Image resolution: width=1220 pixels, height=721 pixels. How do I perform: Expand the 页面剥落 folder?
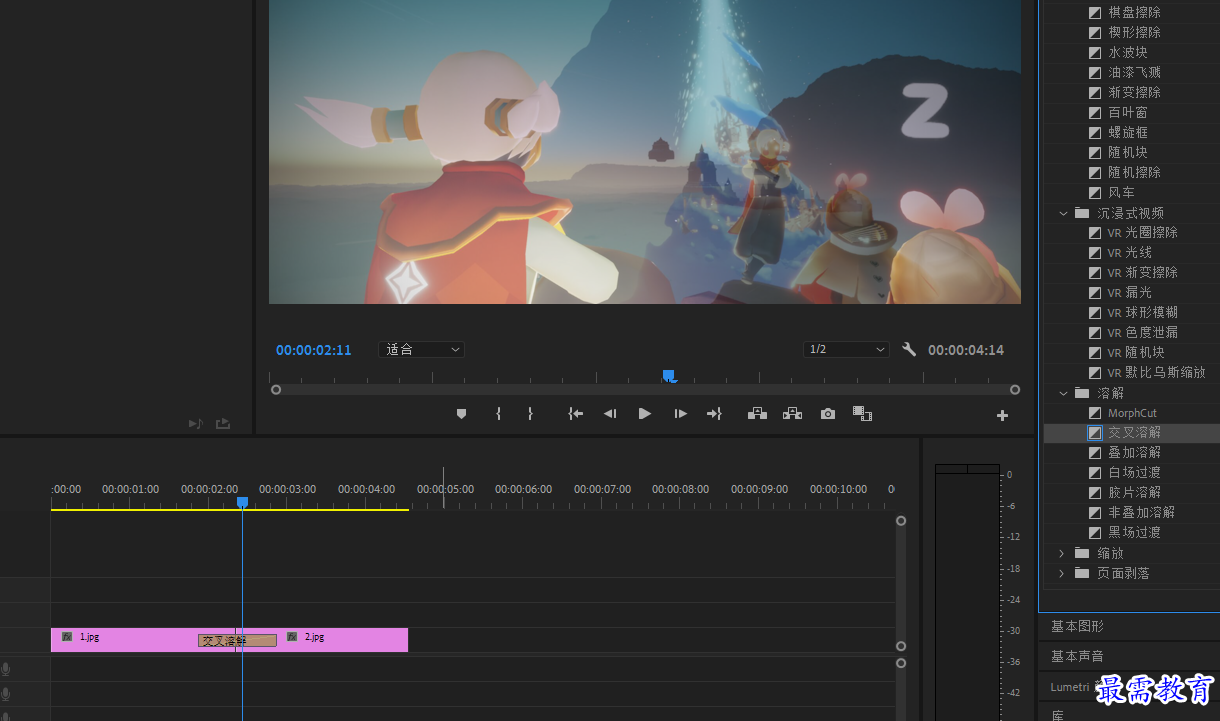coord(1063,573)
